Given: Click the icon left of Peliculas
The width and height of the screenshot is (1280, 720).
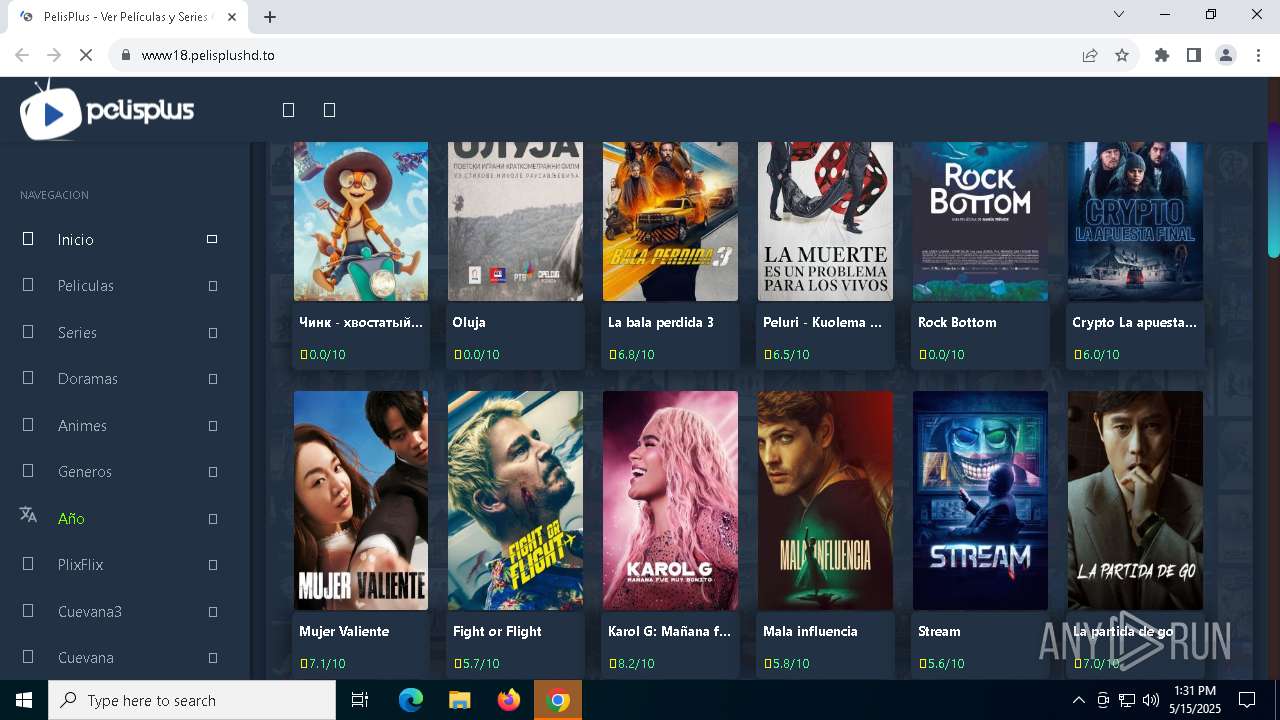Looking at the screenshot, I should click(x=28, y=285).
